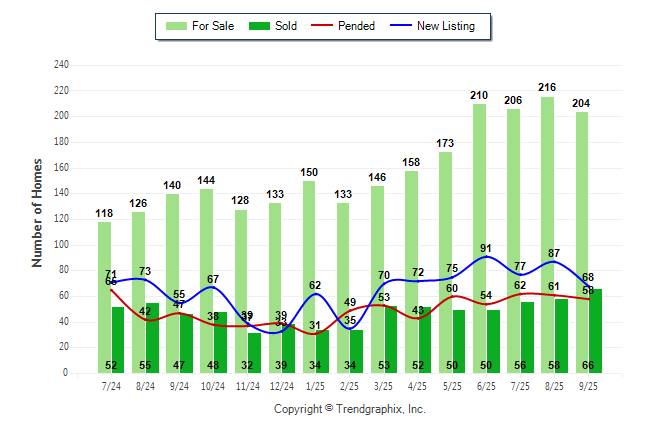The width and height of the screenshot is (646, 434).
Task: Click the Sold dark green legend swatch
Action: pyautogui.click(x=260, y=26)
